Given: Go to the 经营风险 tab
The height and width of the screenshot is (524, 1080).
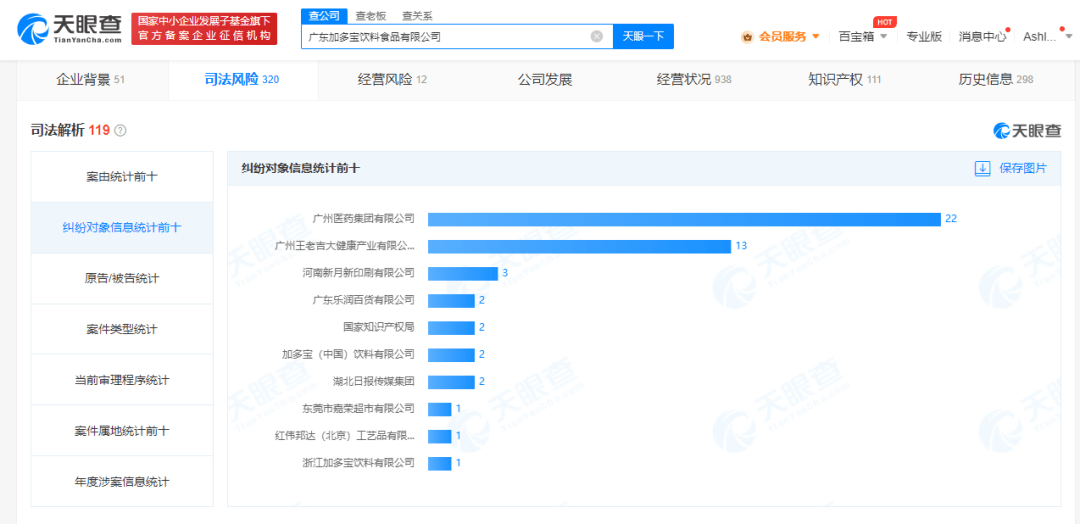Looking at the screenshot, I should coord(392,79).
